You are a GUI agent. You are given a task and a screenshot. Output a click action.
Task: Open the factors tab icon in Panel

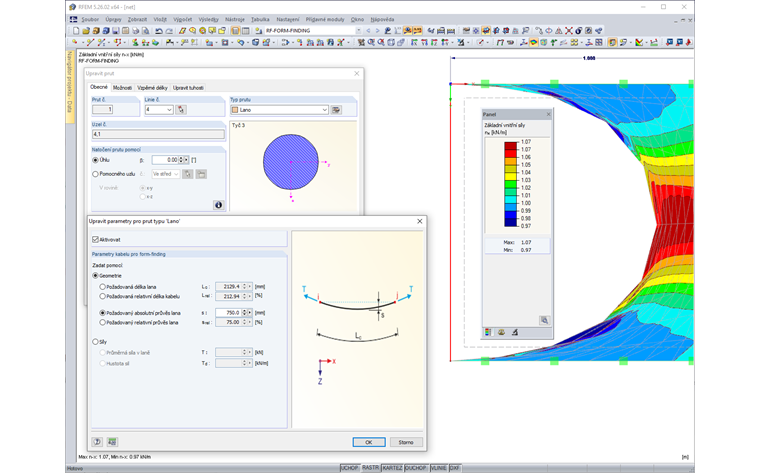pos(501,332)
